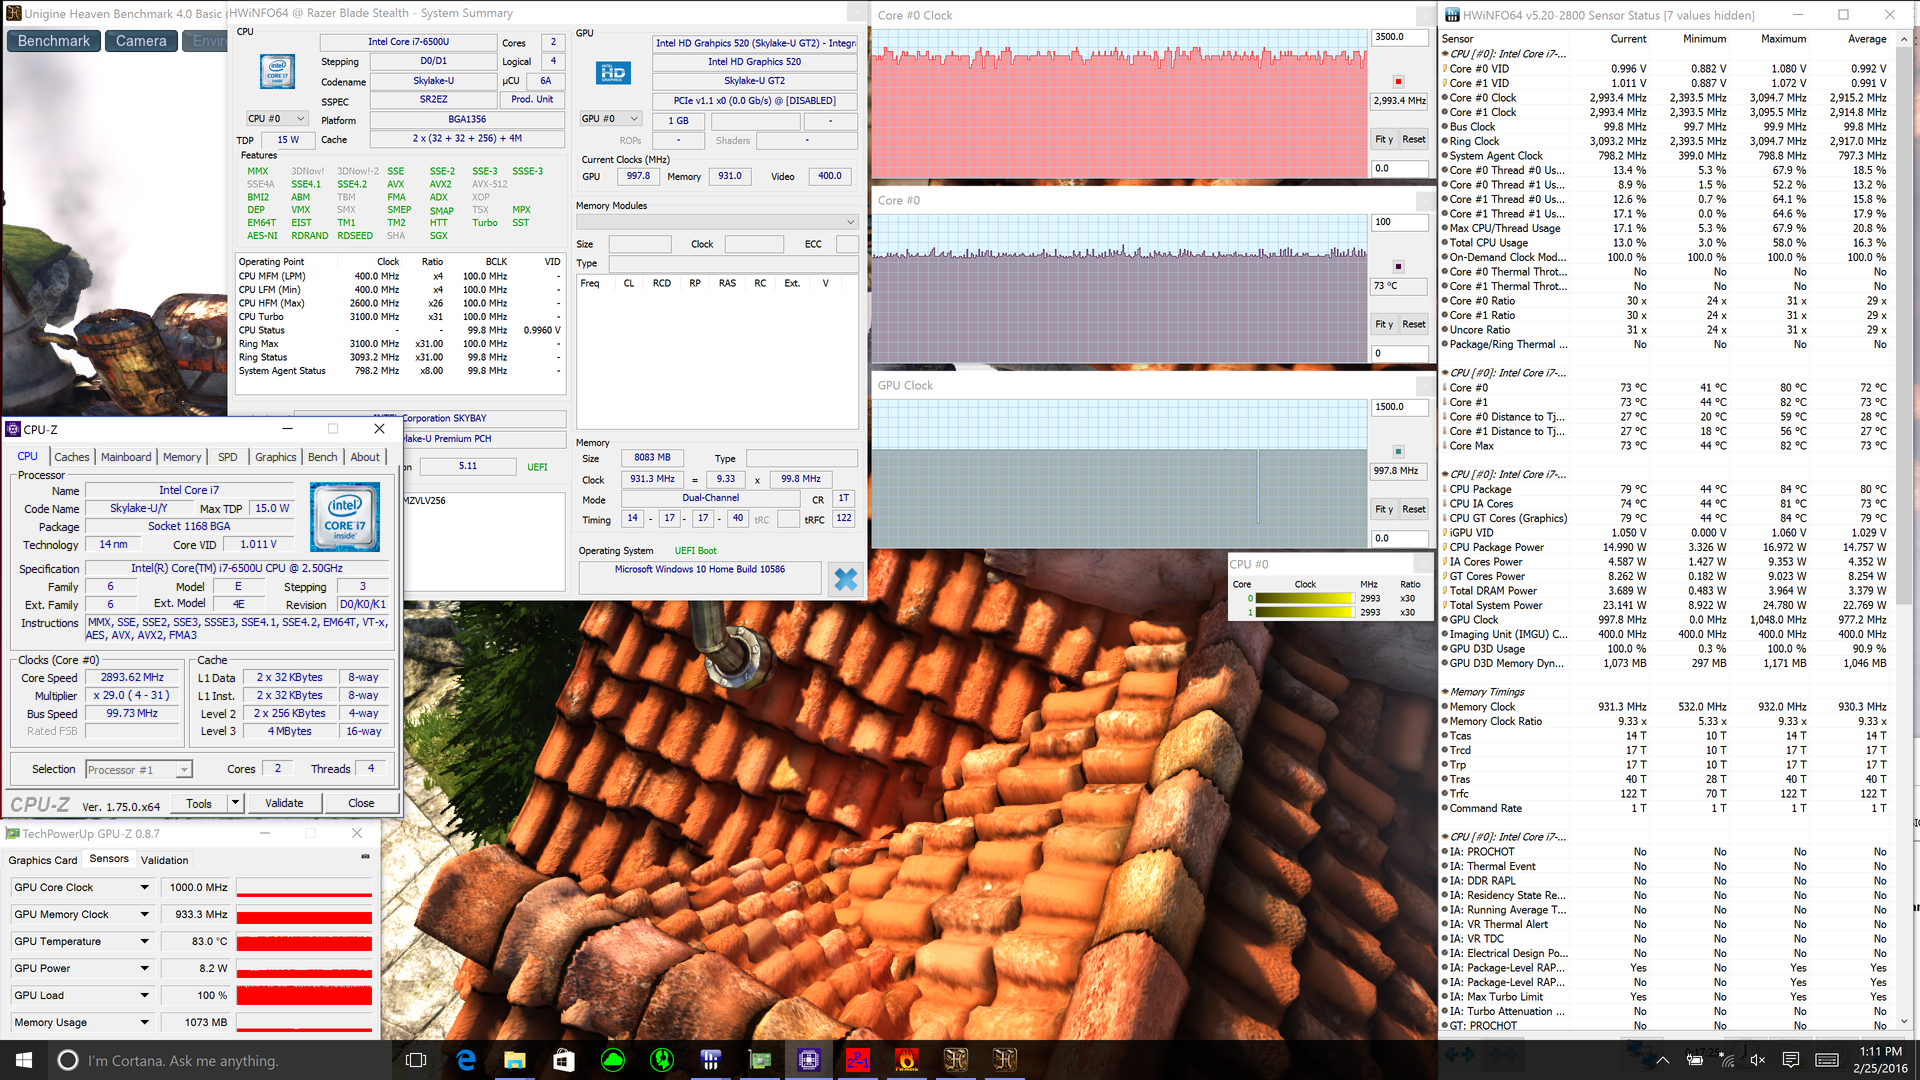Open the Prime95 taskbar icon
This screenshot has height=1080, width=1920.
pos(857,1060)
